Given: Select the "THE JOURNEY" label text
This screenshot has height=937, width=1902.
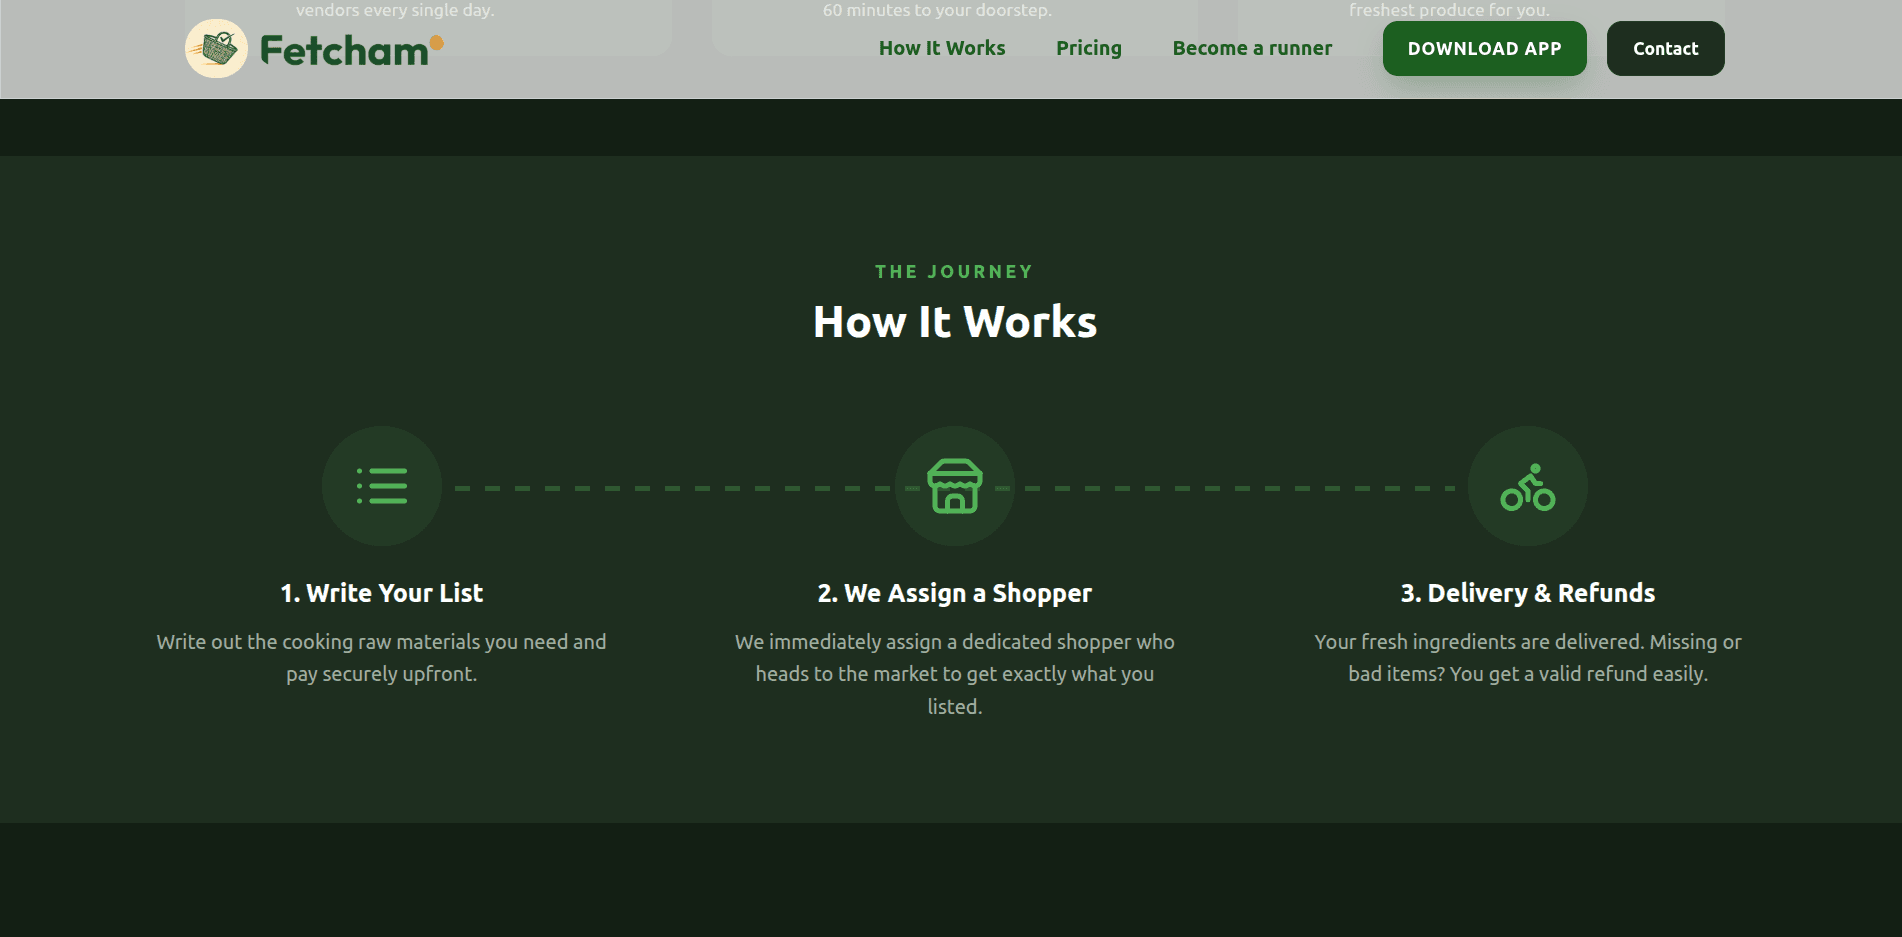Looking at the screenshot, I should tap(954, 272).
